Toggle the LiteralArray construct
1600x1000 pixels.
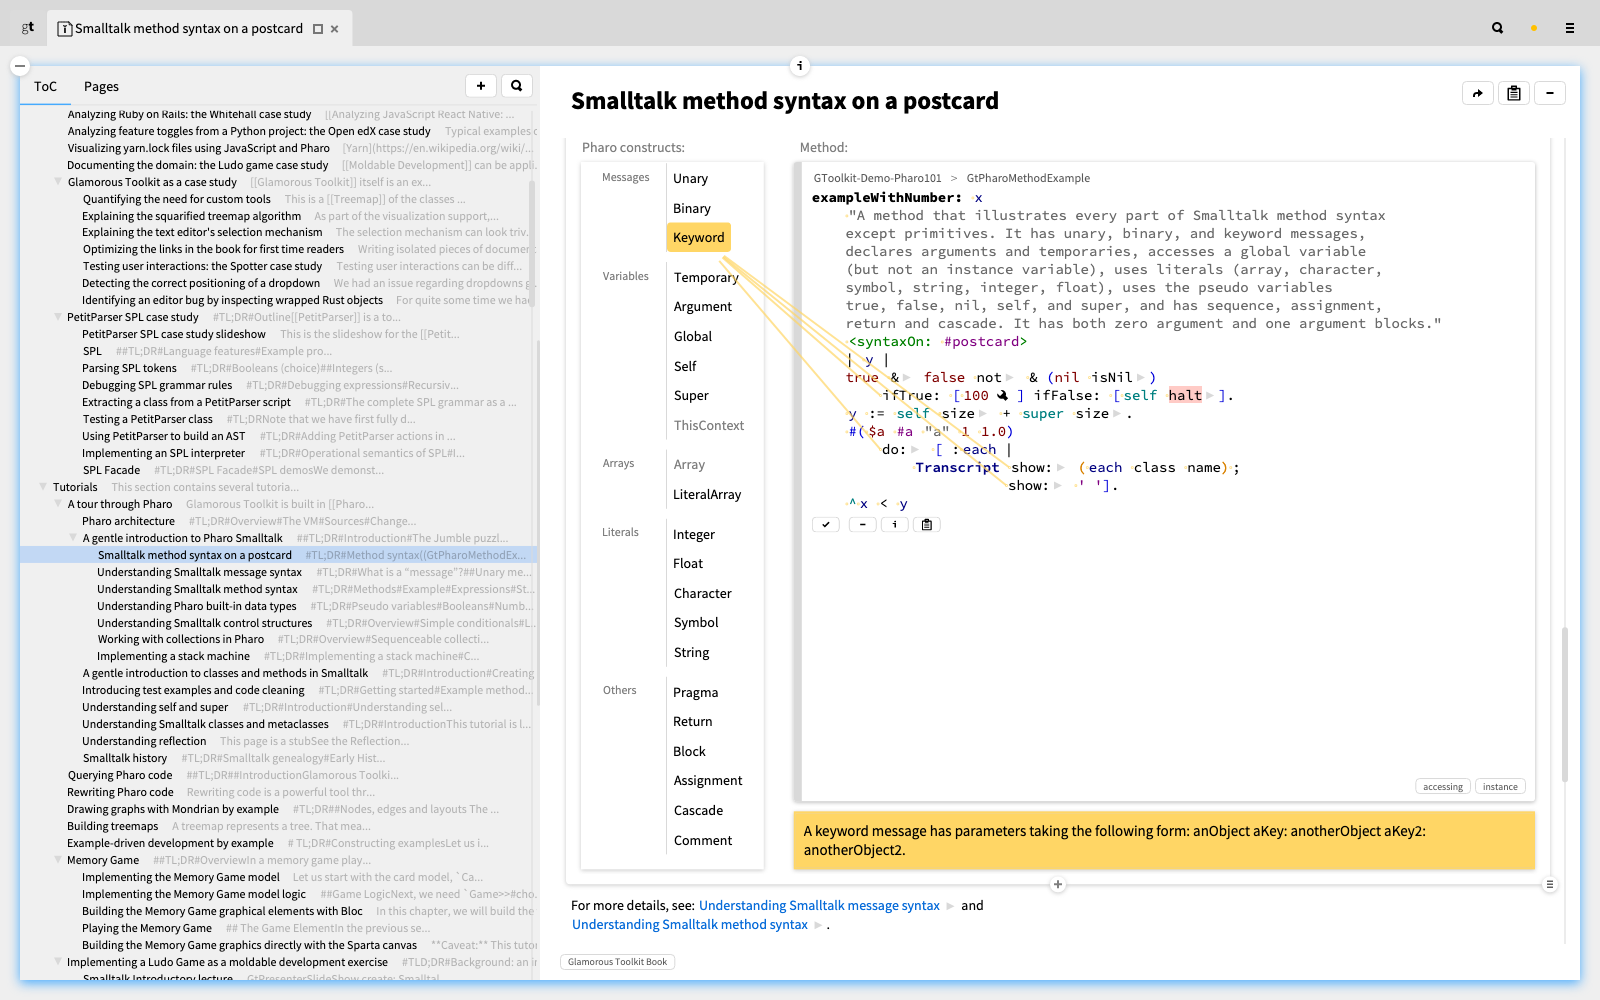point(707,495)
